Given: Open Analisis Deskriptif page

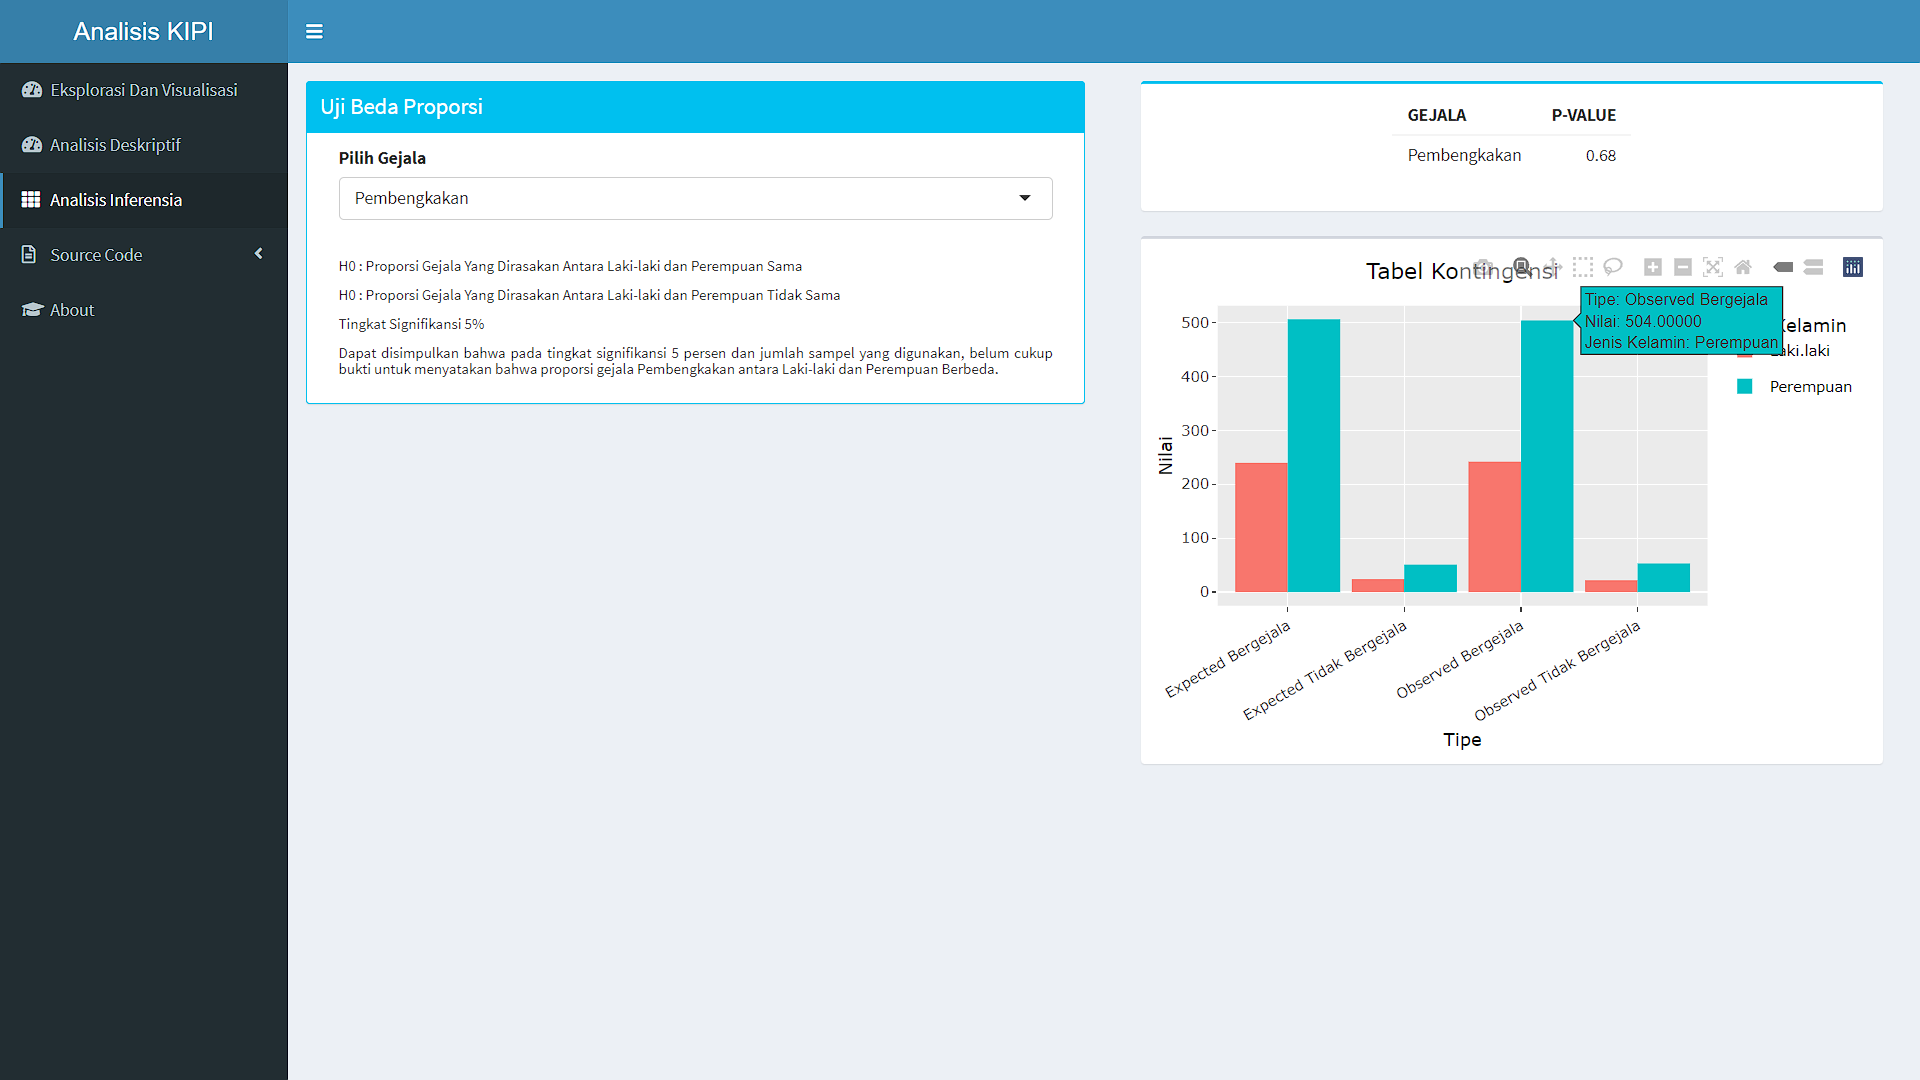Looking at the screenshot, I should click(x=144, y=145).
